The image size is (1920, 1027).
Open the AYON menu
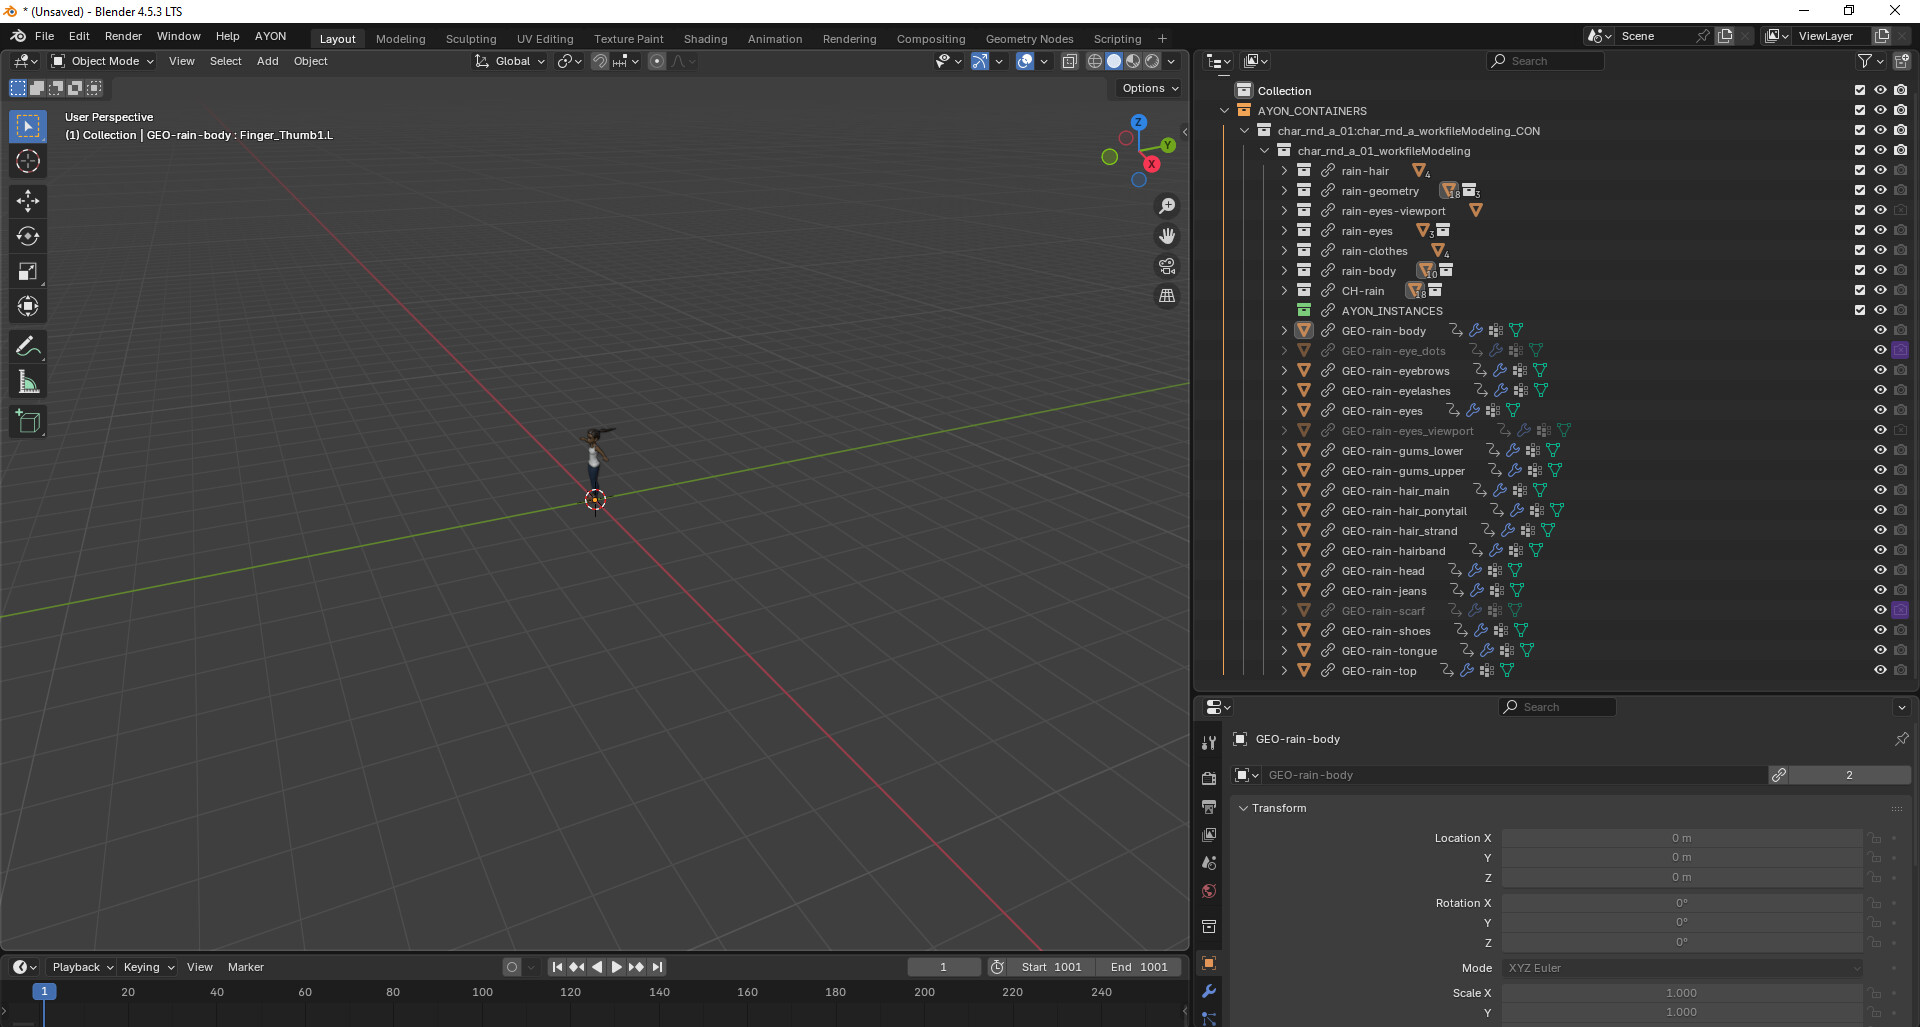270,36
